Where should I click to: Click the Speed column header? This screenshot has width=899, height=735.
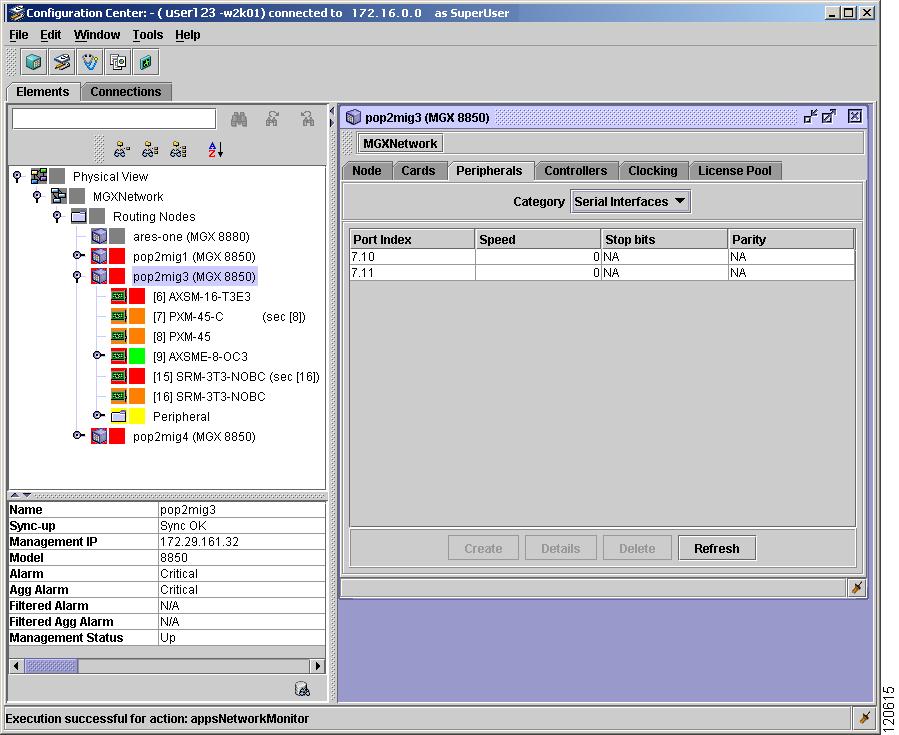(x=538, y=239)
